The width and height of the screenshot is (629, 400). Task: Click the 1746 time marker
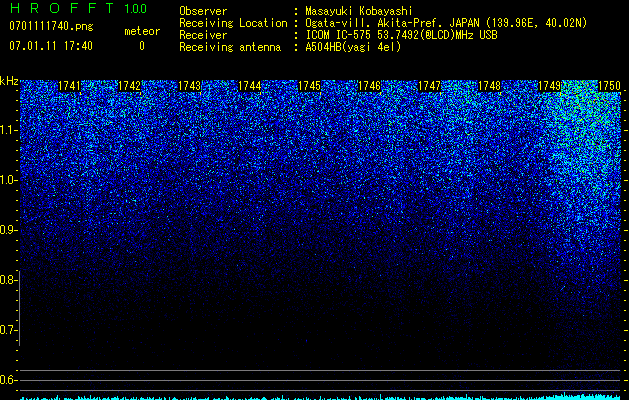pos(369,86)
